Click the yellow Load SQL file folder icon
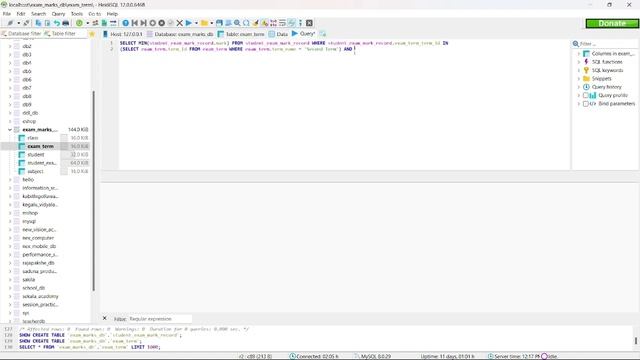Viewport: 640px width, 360px height. pos(204,23)
